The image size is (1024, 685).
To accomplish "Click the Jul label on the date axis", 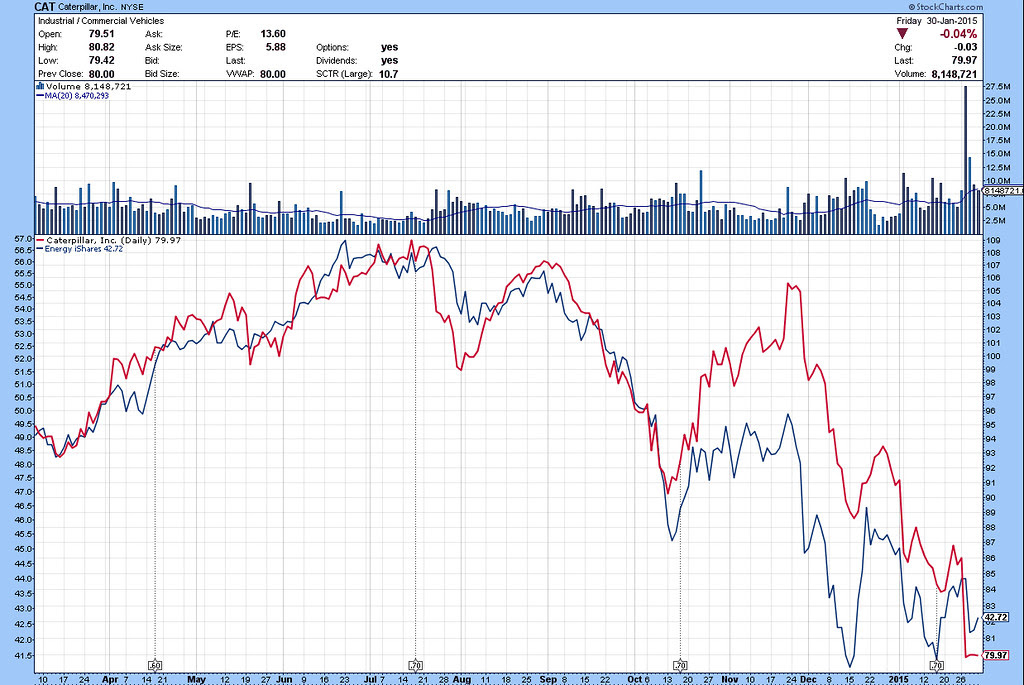I will [x=370, y=679].
